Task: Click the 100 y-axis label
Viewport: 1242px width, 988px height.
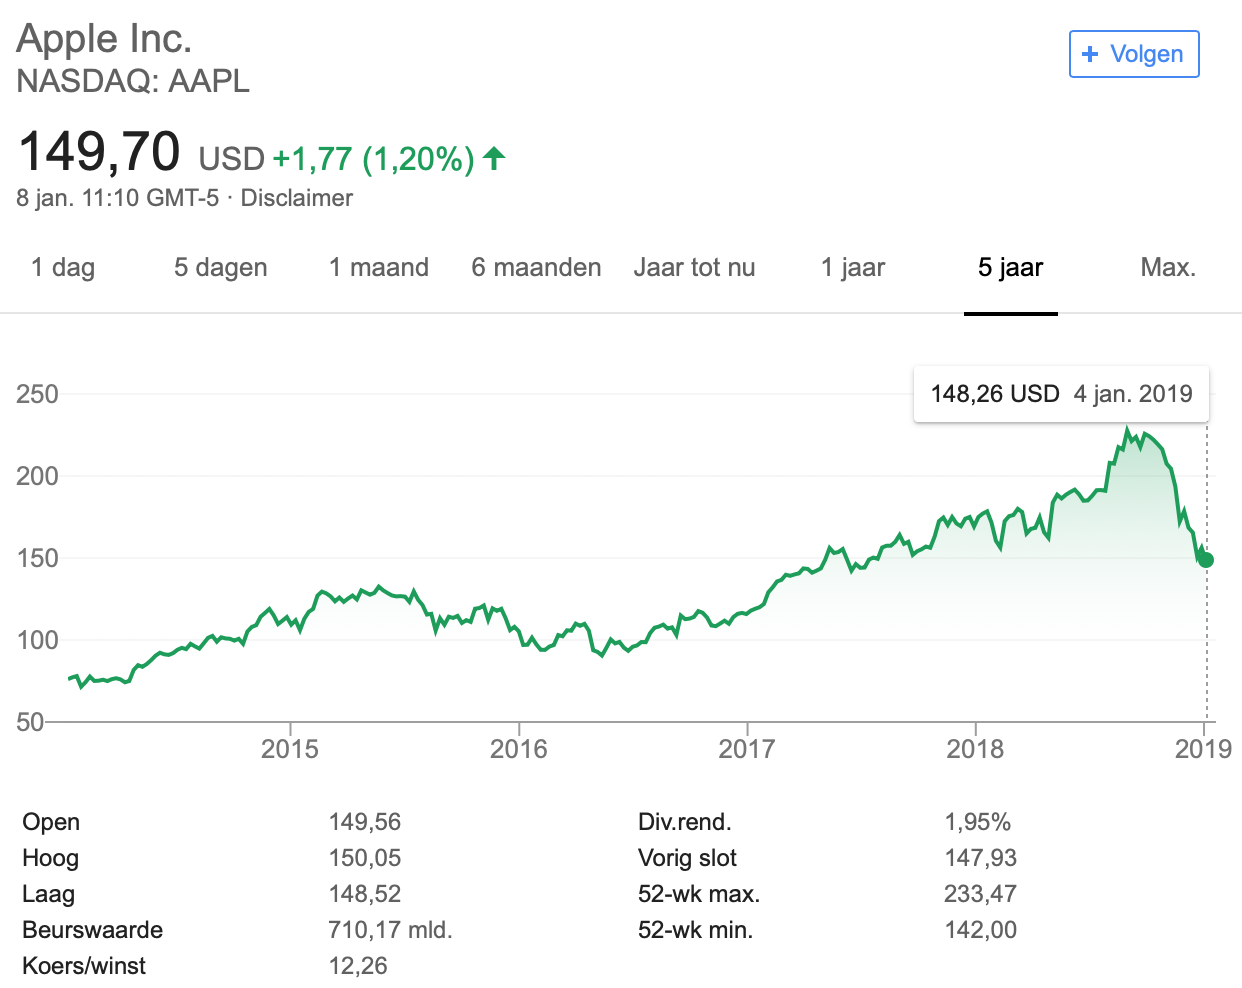Action: [37, 640]
